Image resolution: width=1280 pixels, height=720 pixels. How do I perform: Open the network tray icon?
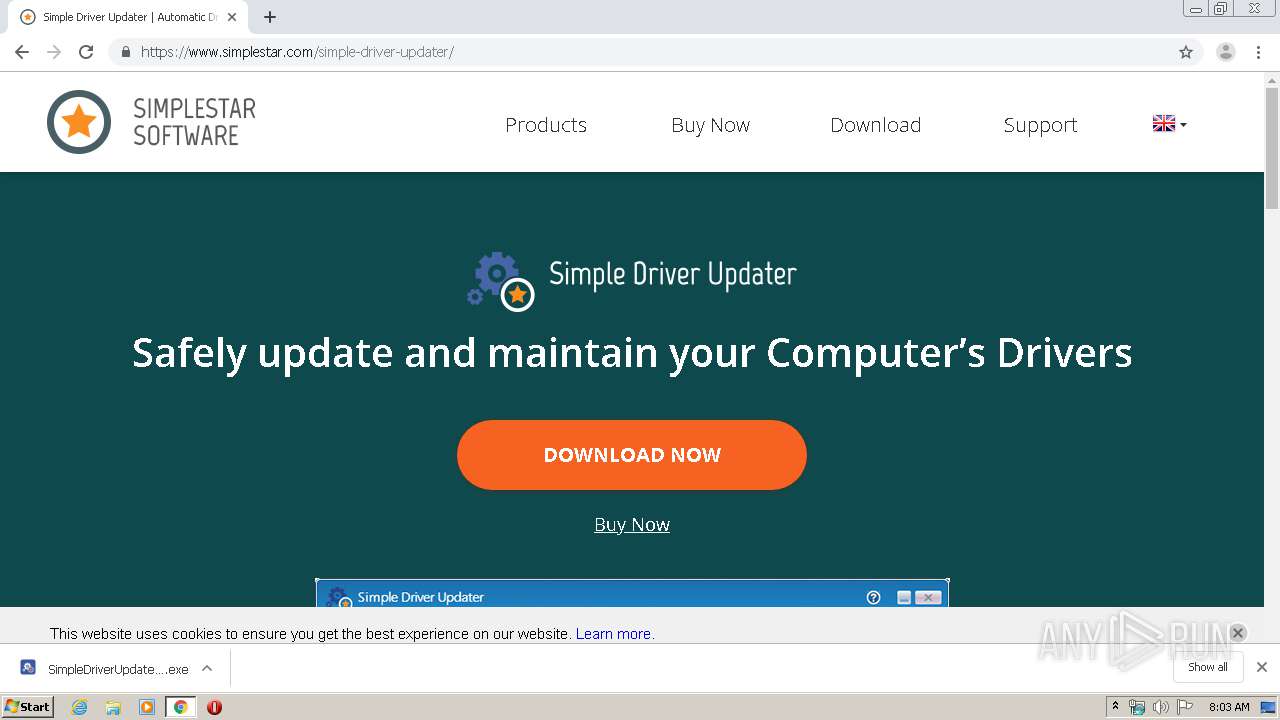pyautogui.click(x=1137, y=707)
